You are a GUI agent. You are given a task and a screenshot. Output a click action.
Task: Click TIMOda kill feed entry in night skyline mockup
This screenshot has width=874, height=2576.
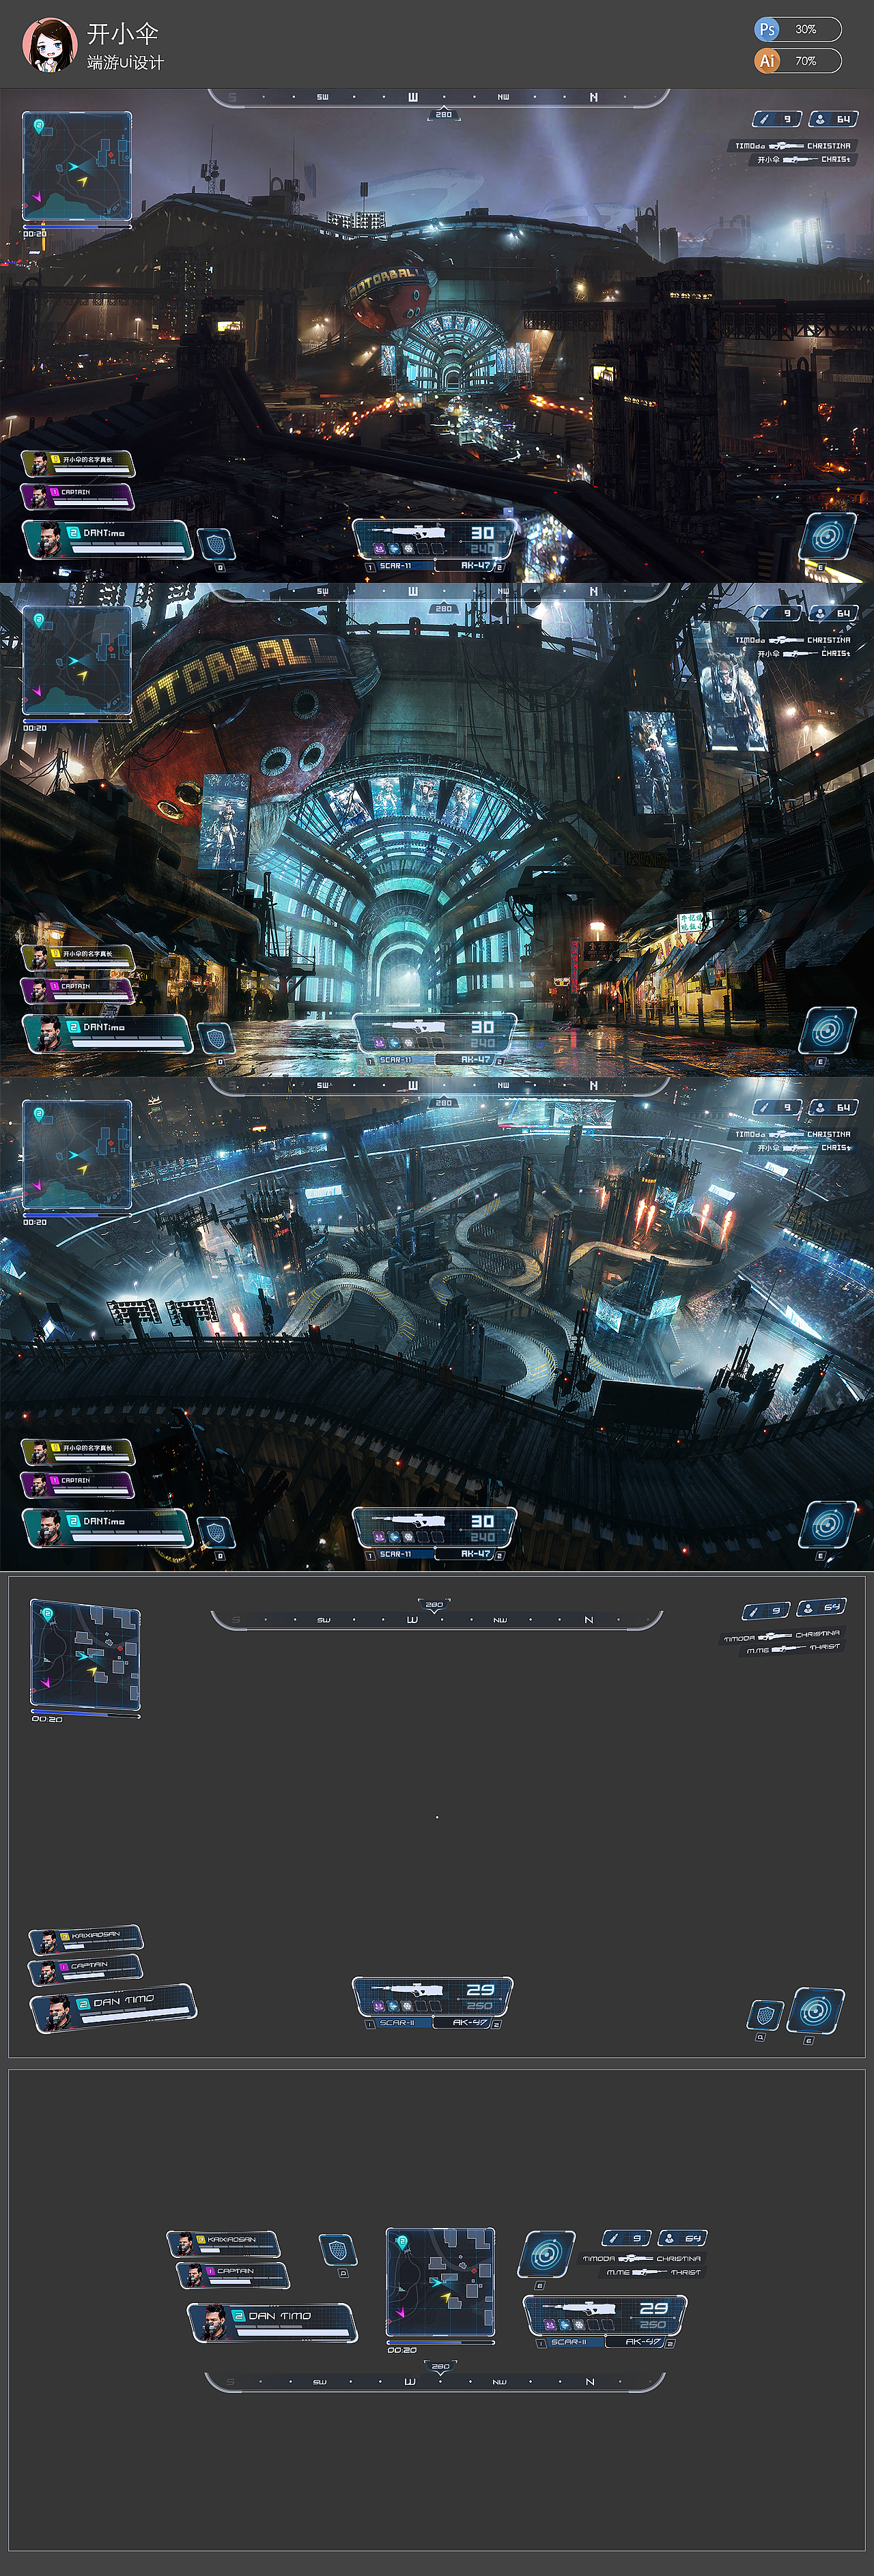792,146
